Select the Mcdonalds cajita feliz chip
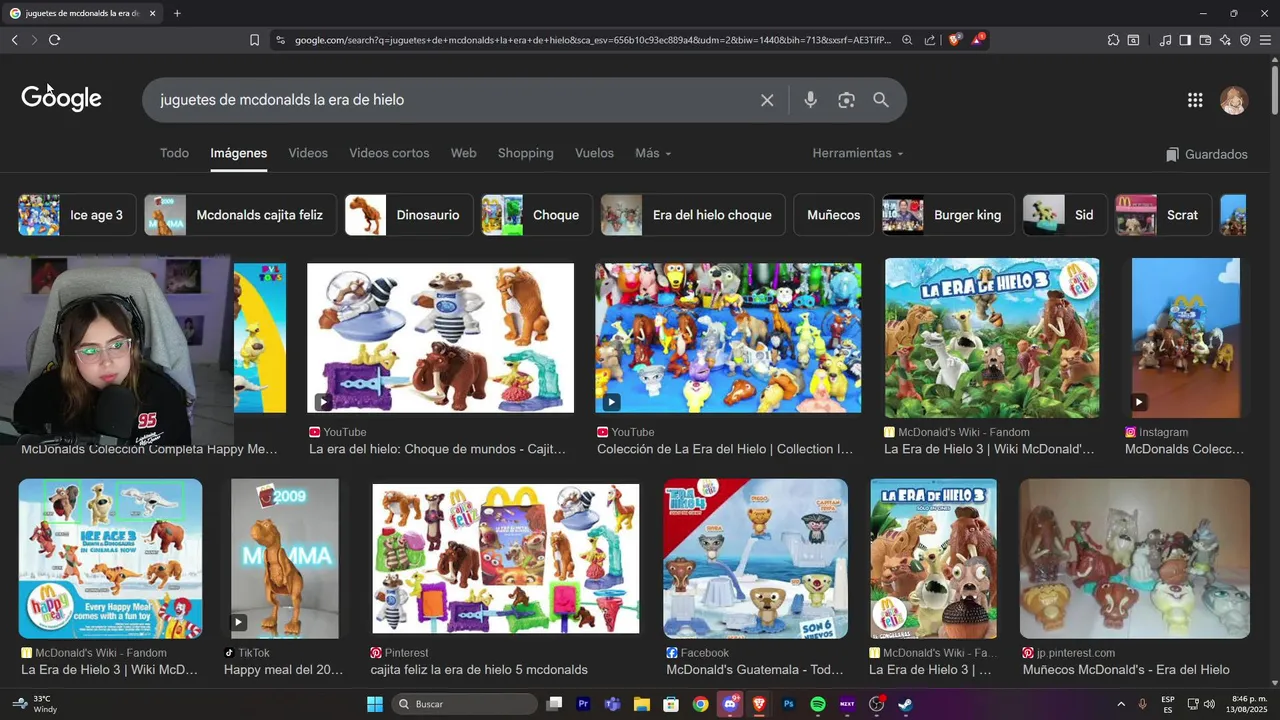The width and height of the screenshot is (1280, 720). click(241, 215)
